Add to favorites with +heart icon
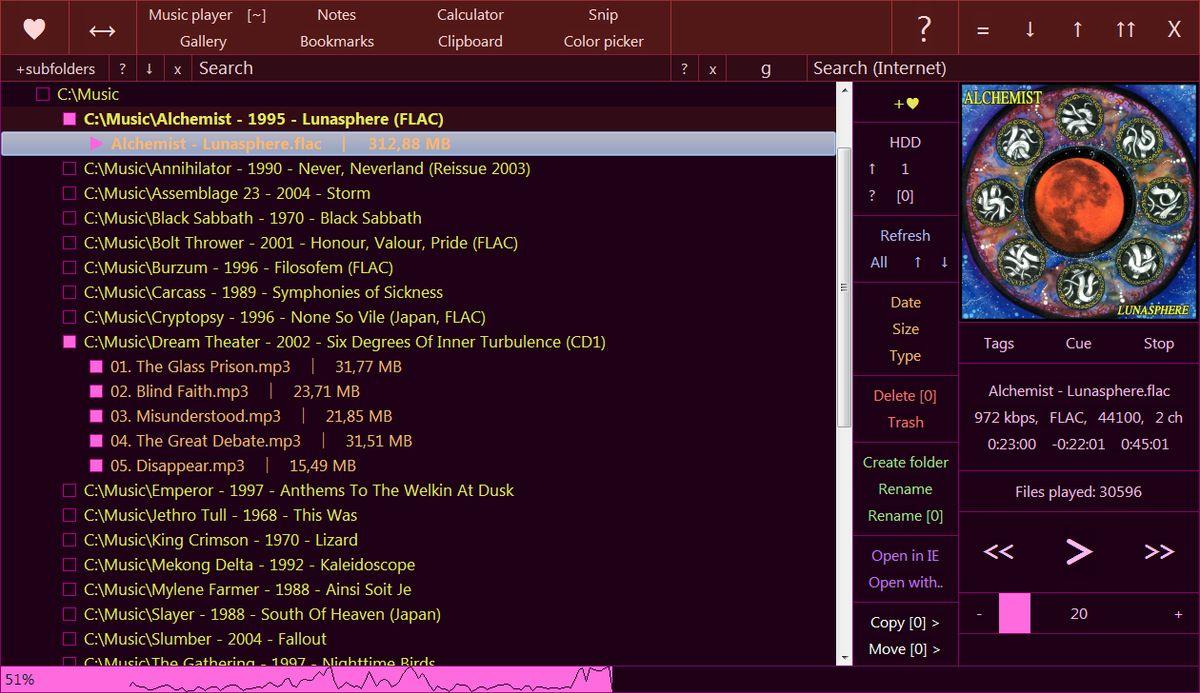Image resolution: width=1200 pixels, height=693 pixels. [906, 103]
